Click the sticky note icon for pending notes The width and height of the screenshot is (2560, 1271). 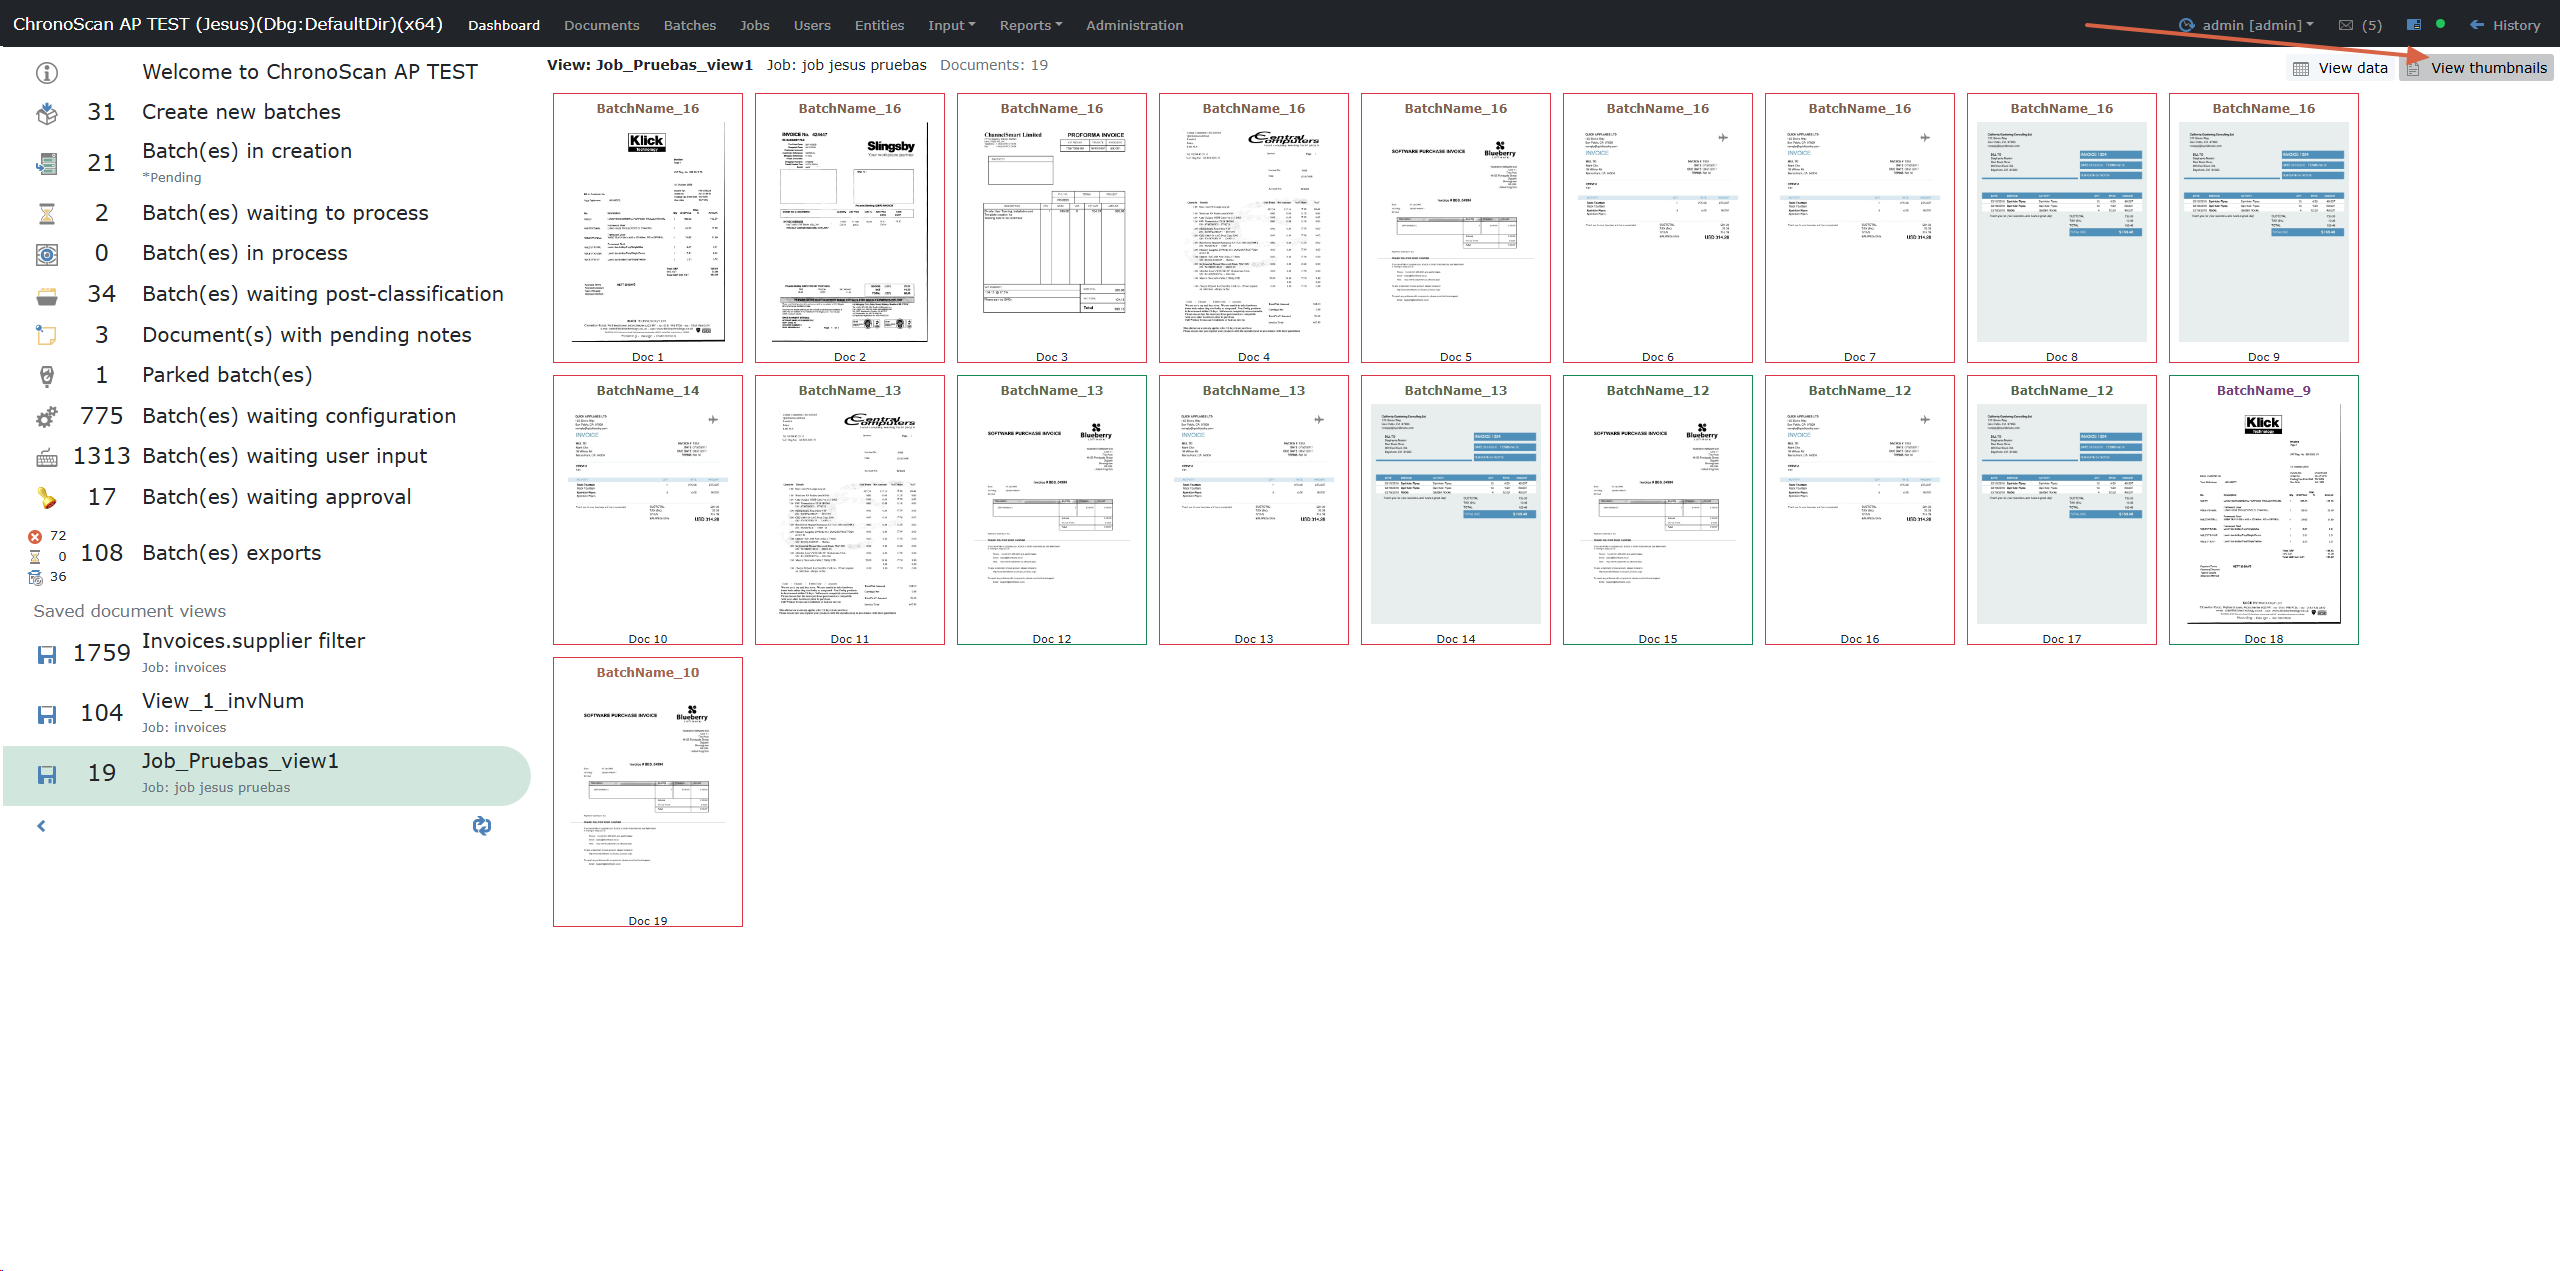coord(47,335)
